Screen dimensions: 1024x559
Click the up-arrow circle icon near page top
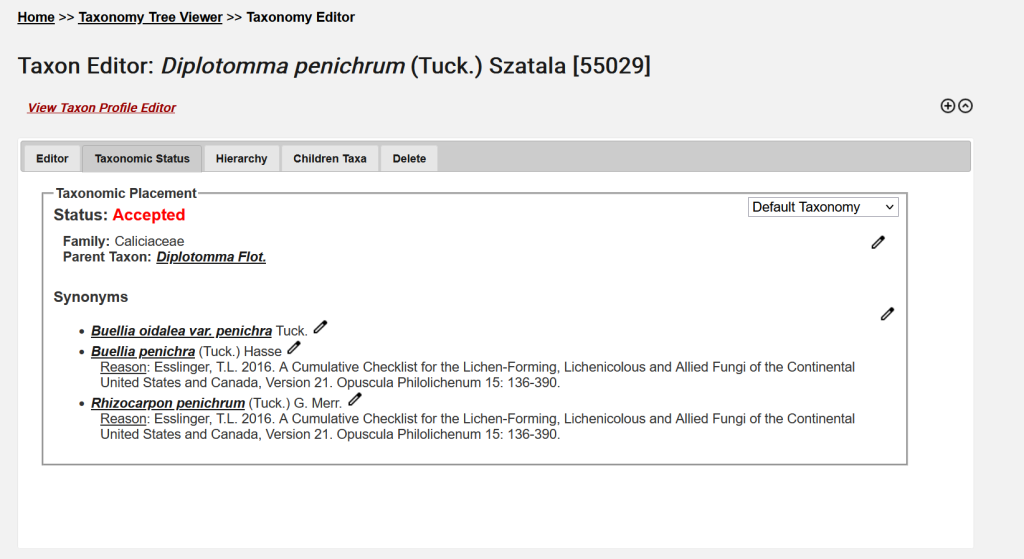pyautogui.click(x=966, y=106)
